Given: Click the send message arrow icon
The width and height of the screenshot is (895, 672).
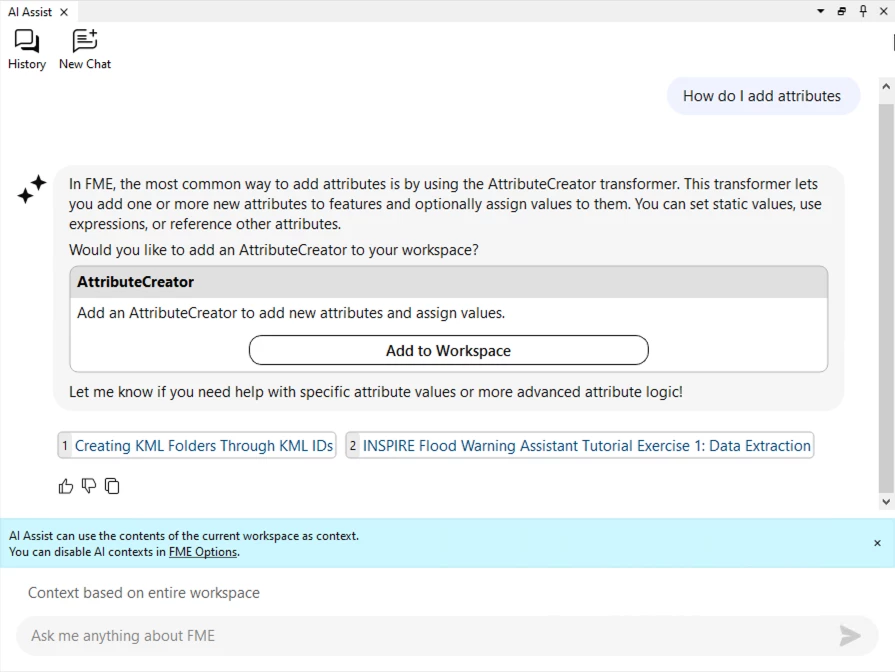Looking at the screenshot, I should coord(850,636).
